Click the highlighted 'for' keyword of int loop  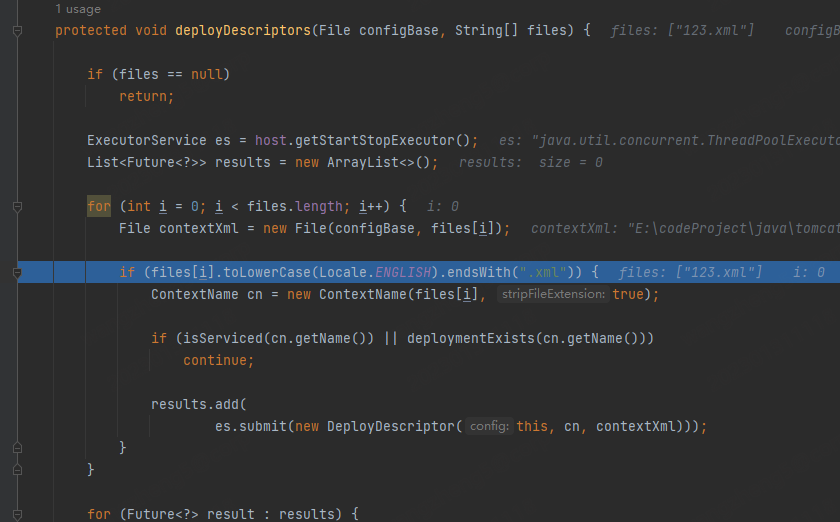click(x=99, y=206)
